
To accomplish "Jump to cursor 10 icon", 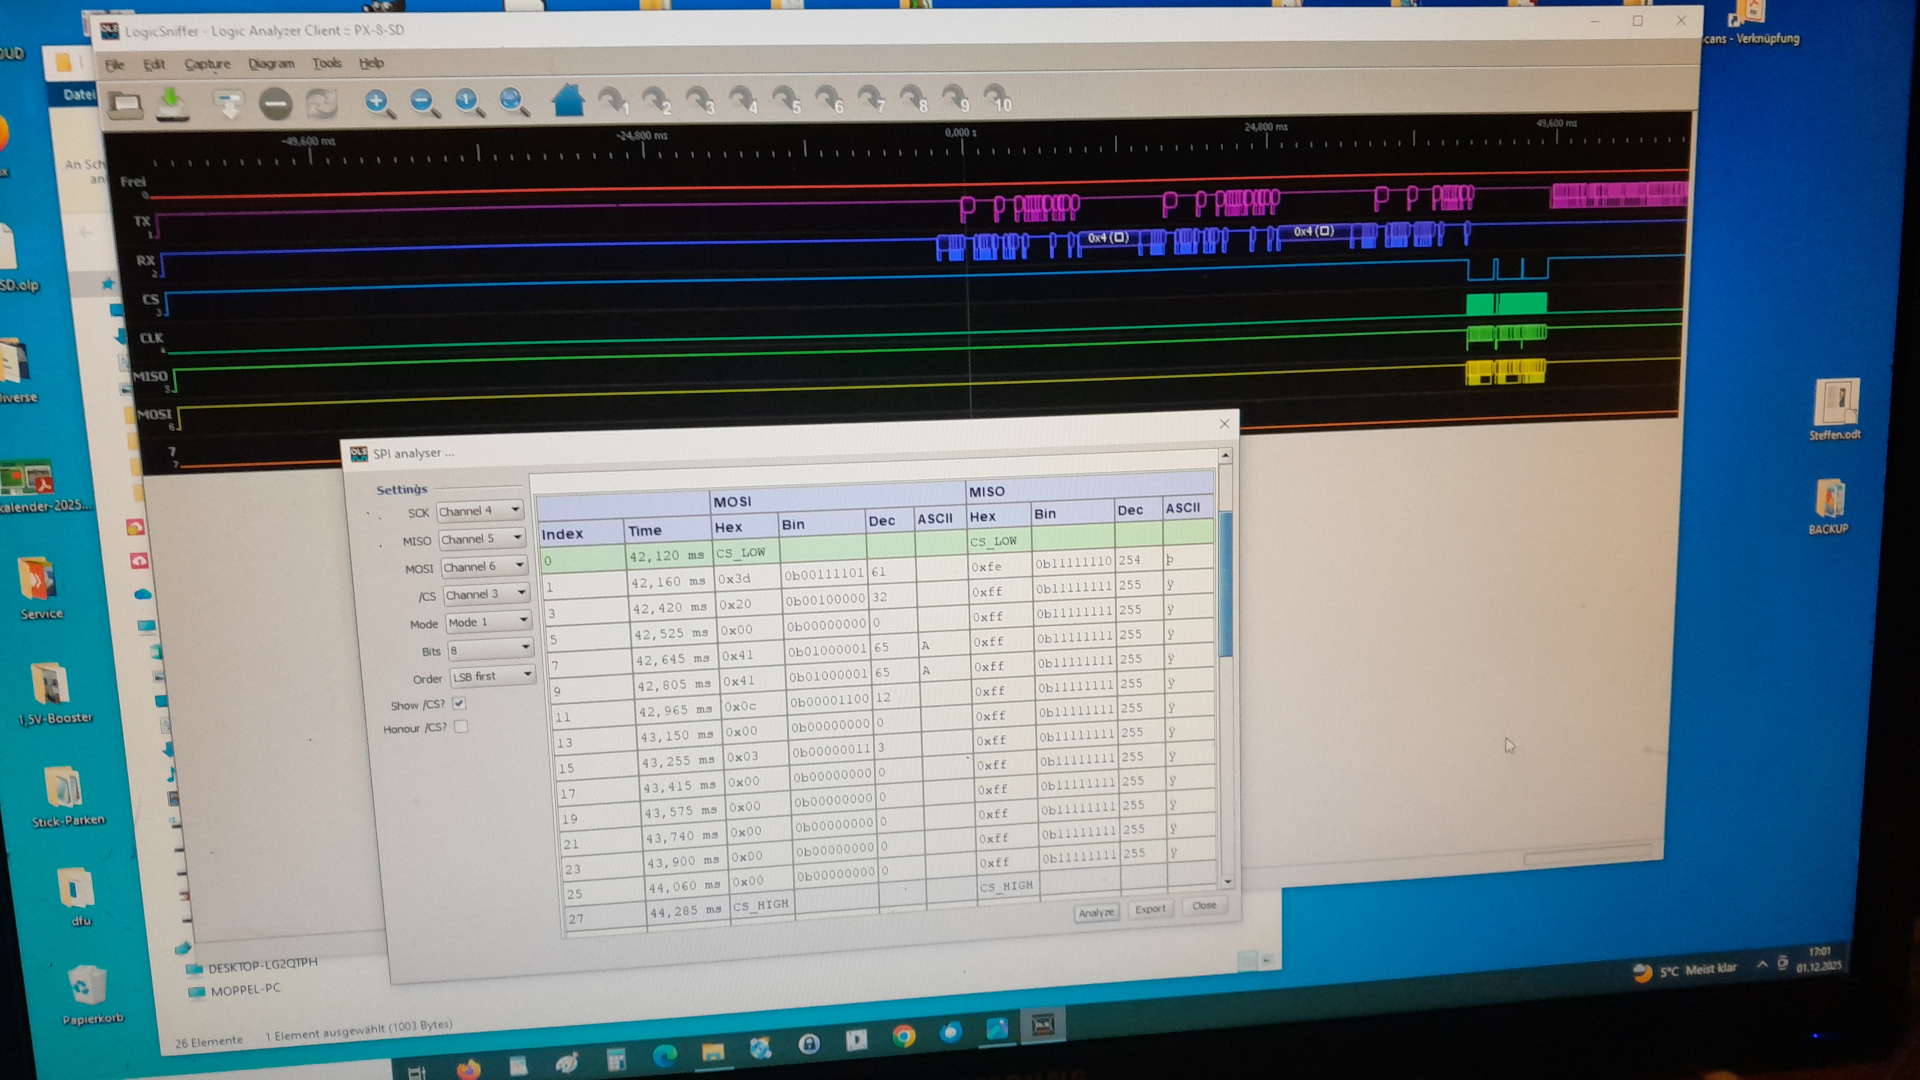I will 997,99.
